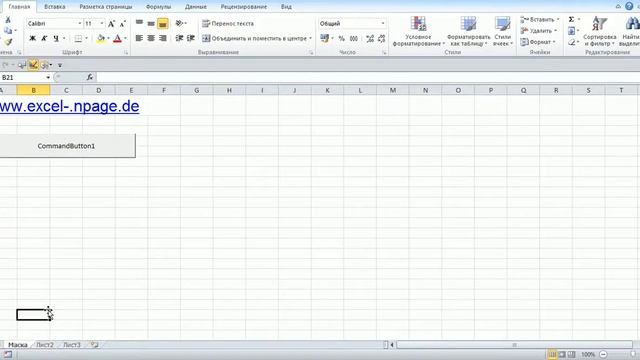This screenshot has height=360, width=640.
Task: Click the cell borders icon
Action: pyautogui.click(x=78, y=38)
